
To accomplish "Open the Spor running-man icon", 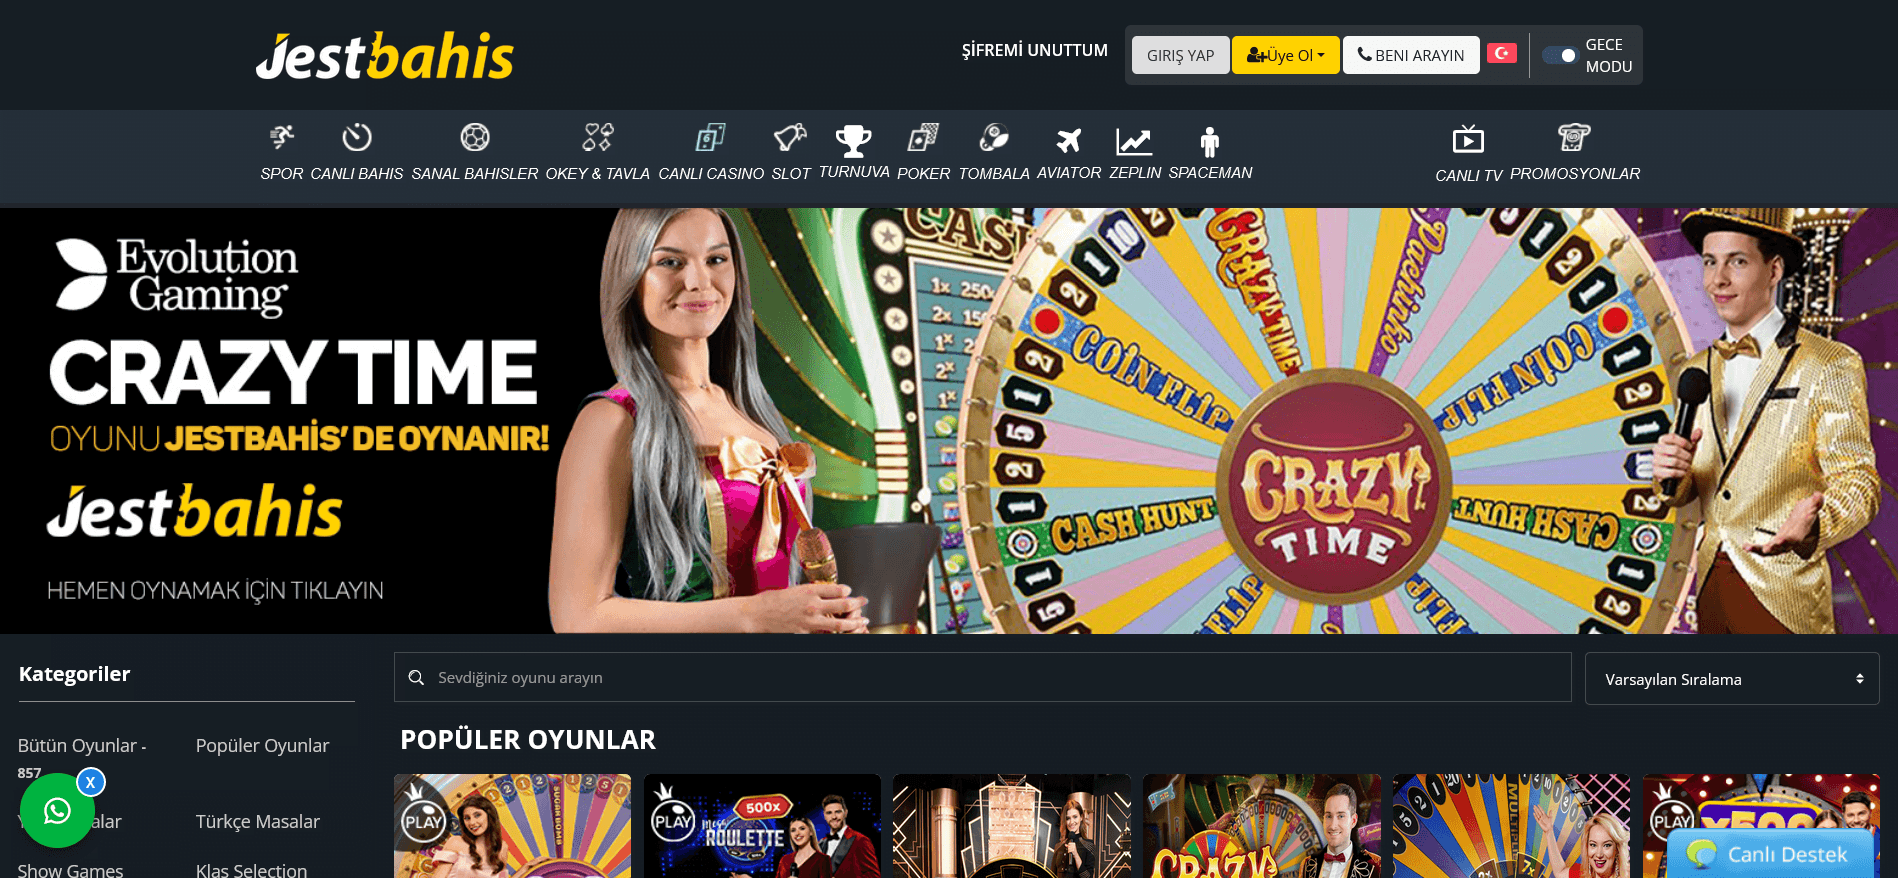I will coord(282,137).
